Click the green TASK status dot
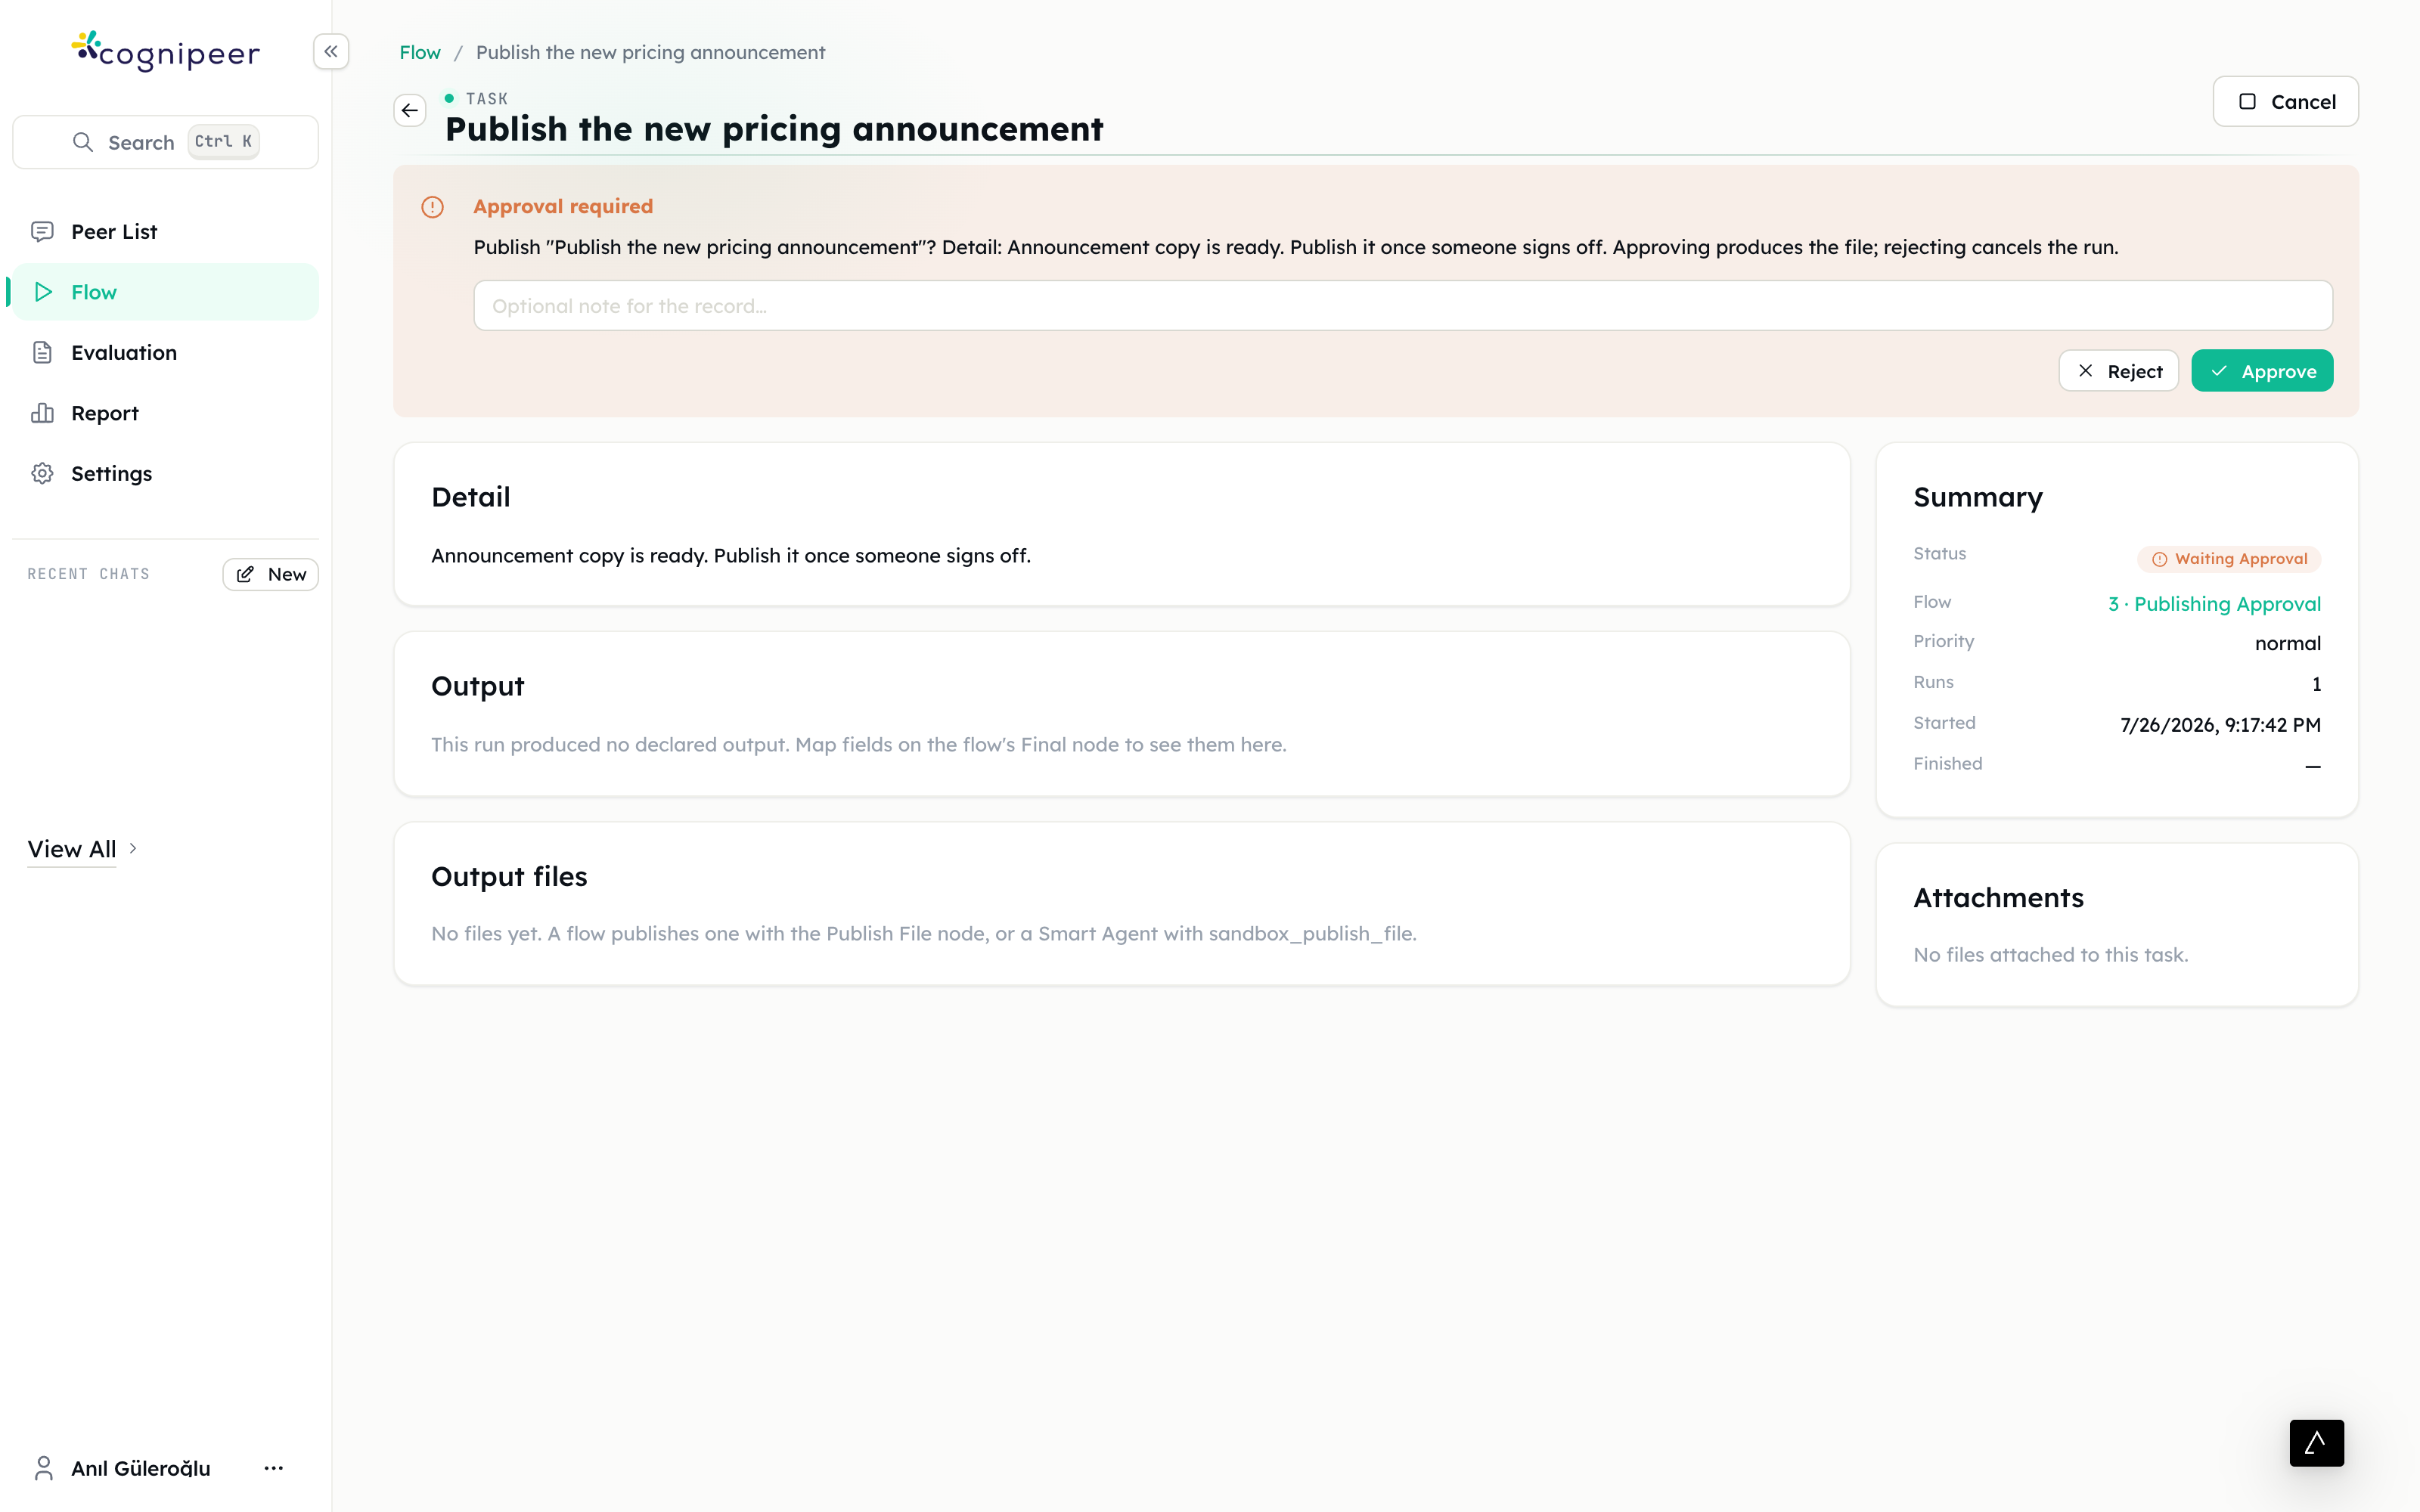The width and height of the screenshot is (2420, 1512). pyautogui.click(x=449, y=98)
